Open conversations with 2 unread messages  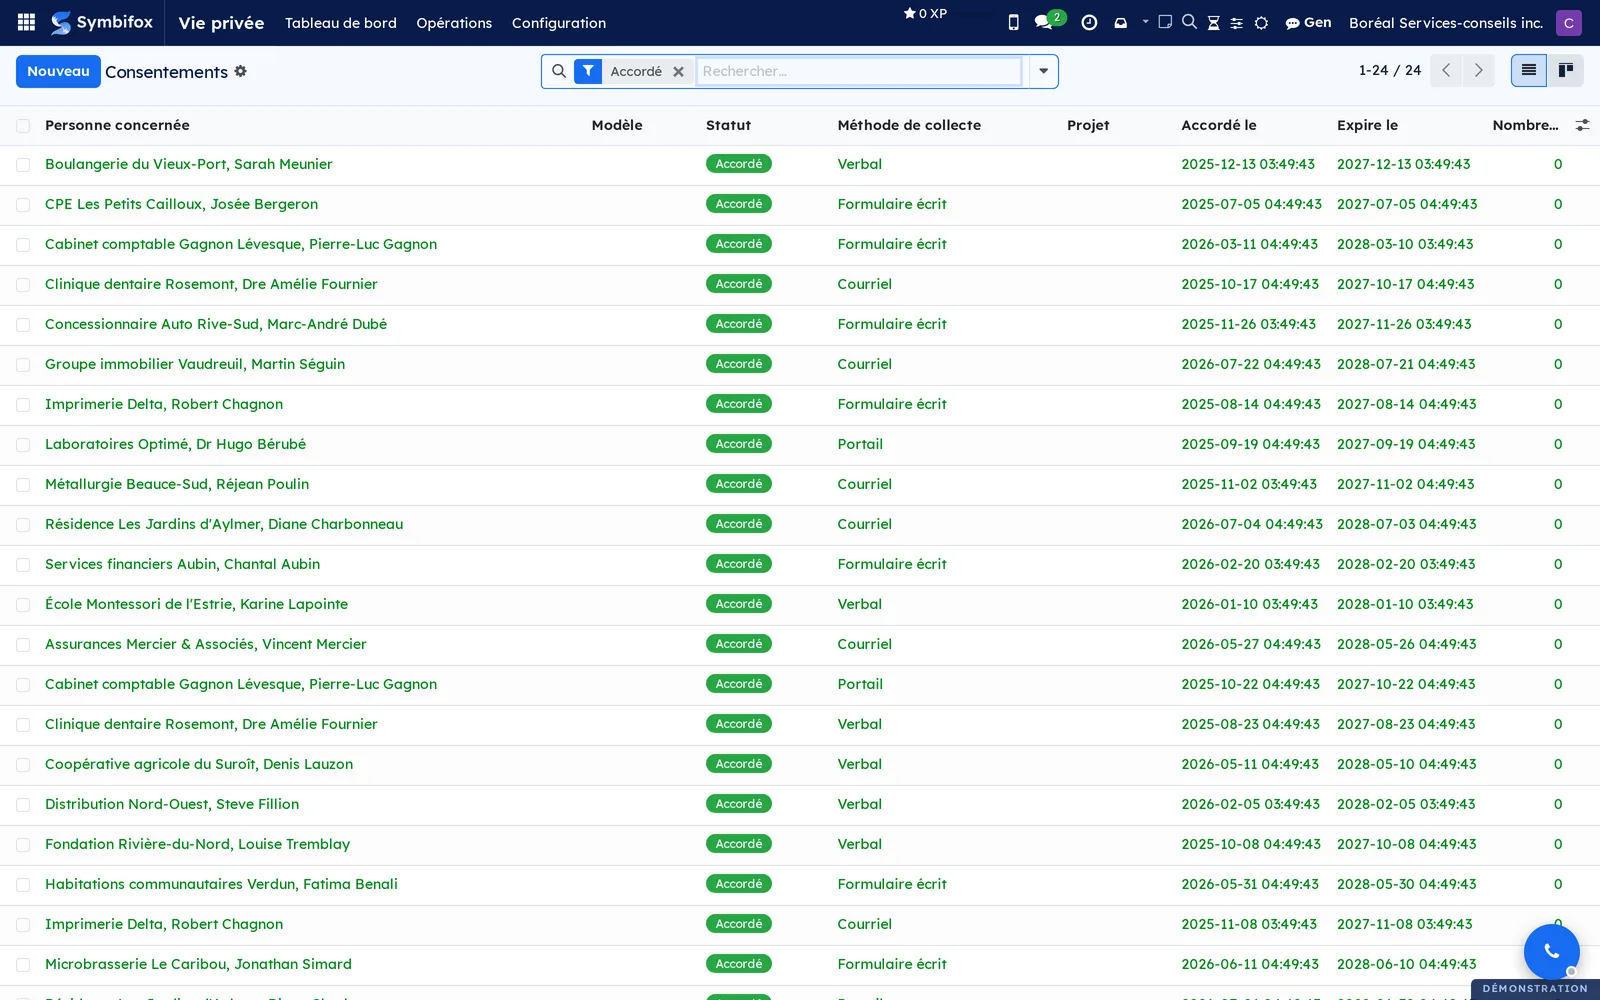pos(1049,21)
